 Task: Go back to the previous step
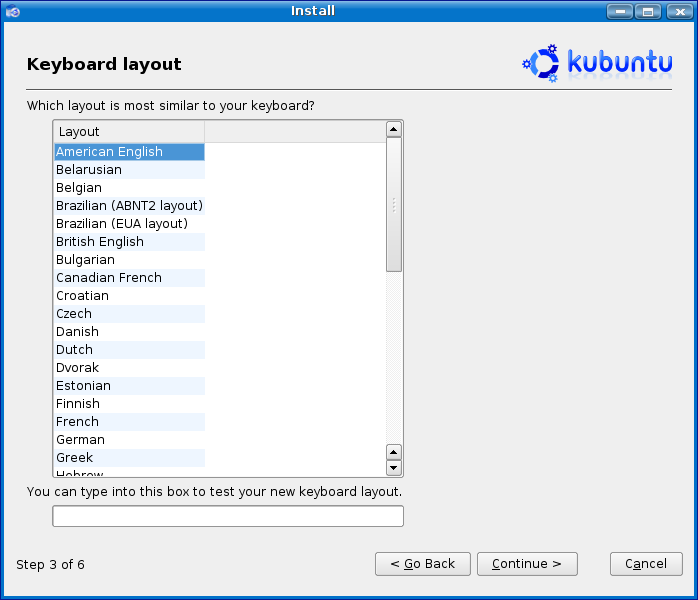pyautogui.click(x=422, y=564)
